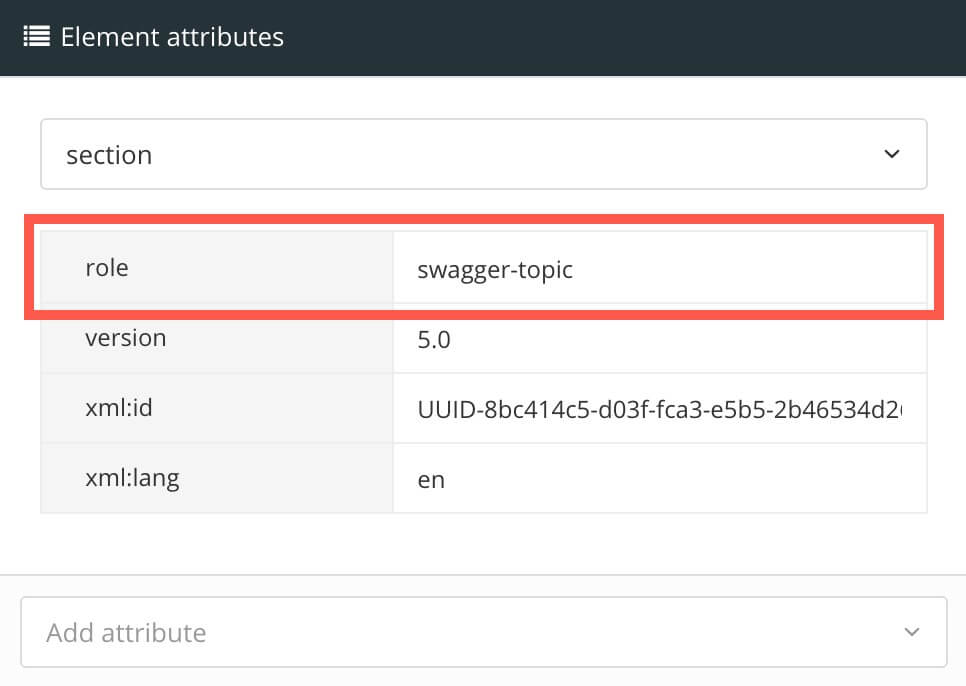Open the section element dropdown

point(484,154)
